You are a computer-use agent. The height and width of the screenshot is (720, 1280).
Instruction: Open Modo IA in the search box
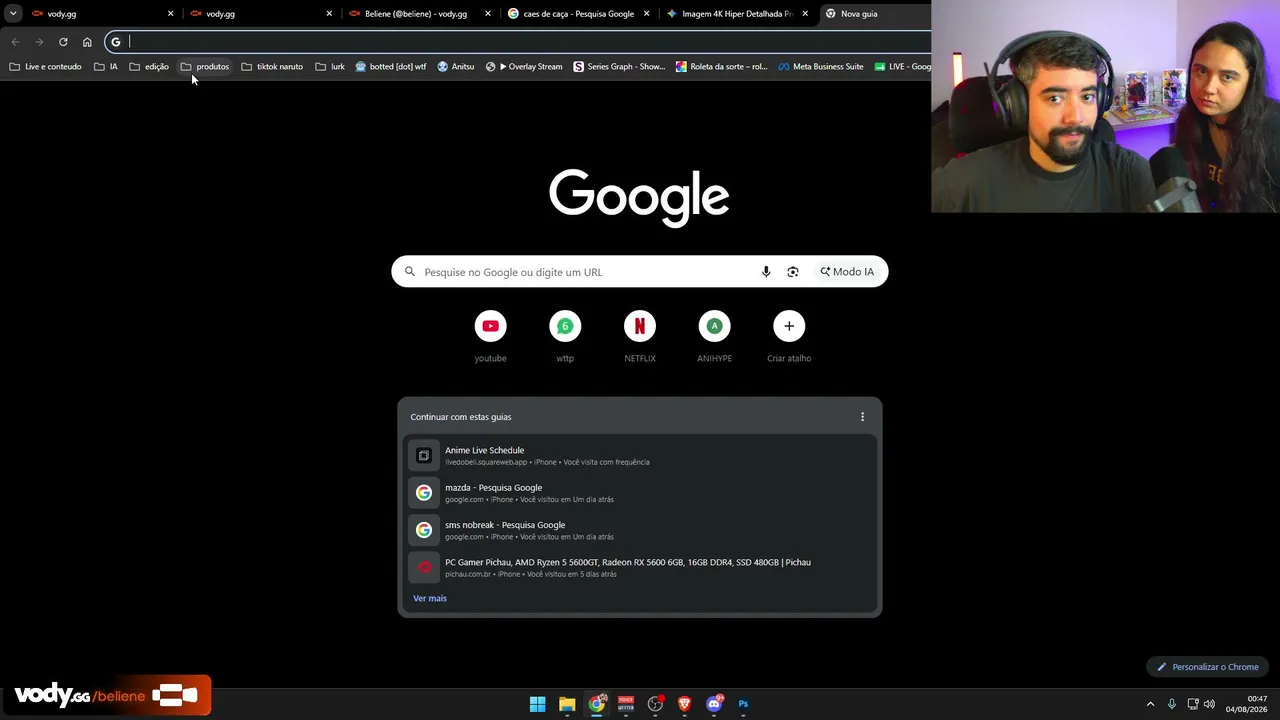tap(847, 272)
